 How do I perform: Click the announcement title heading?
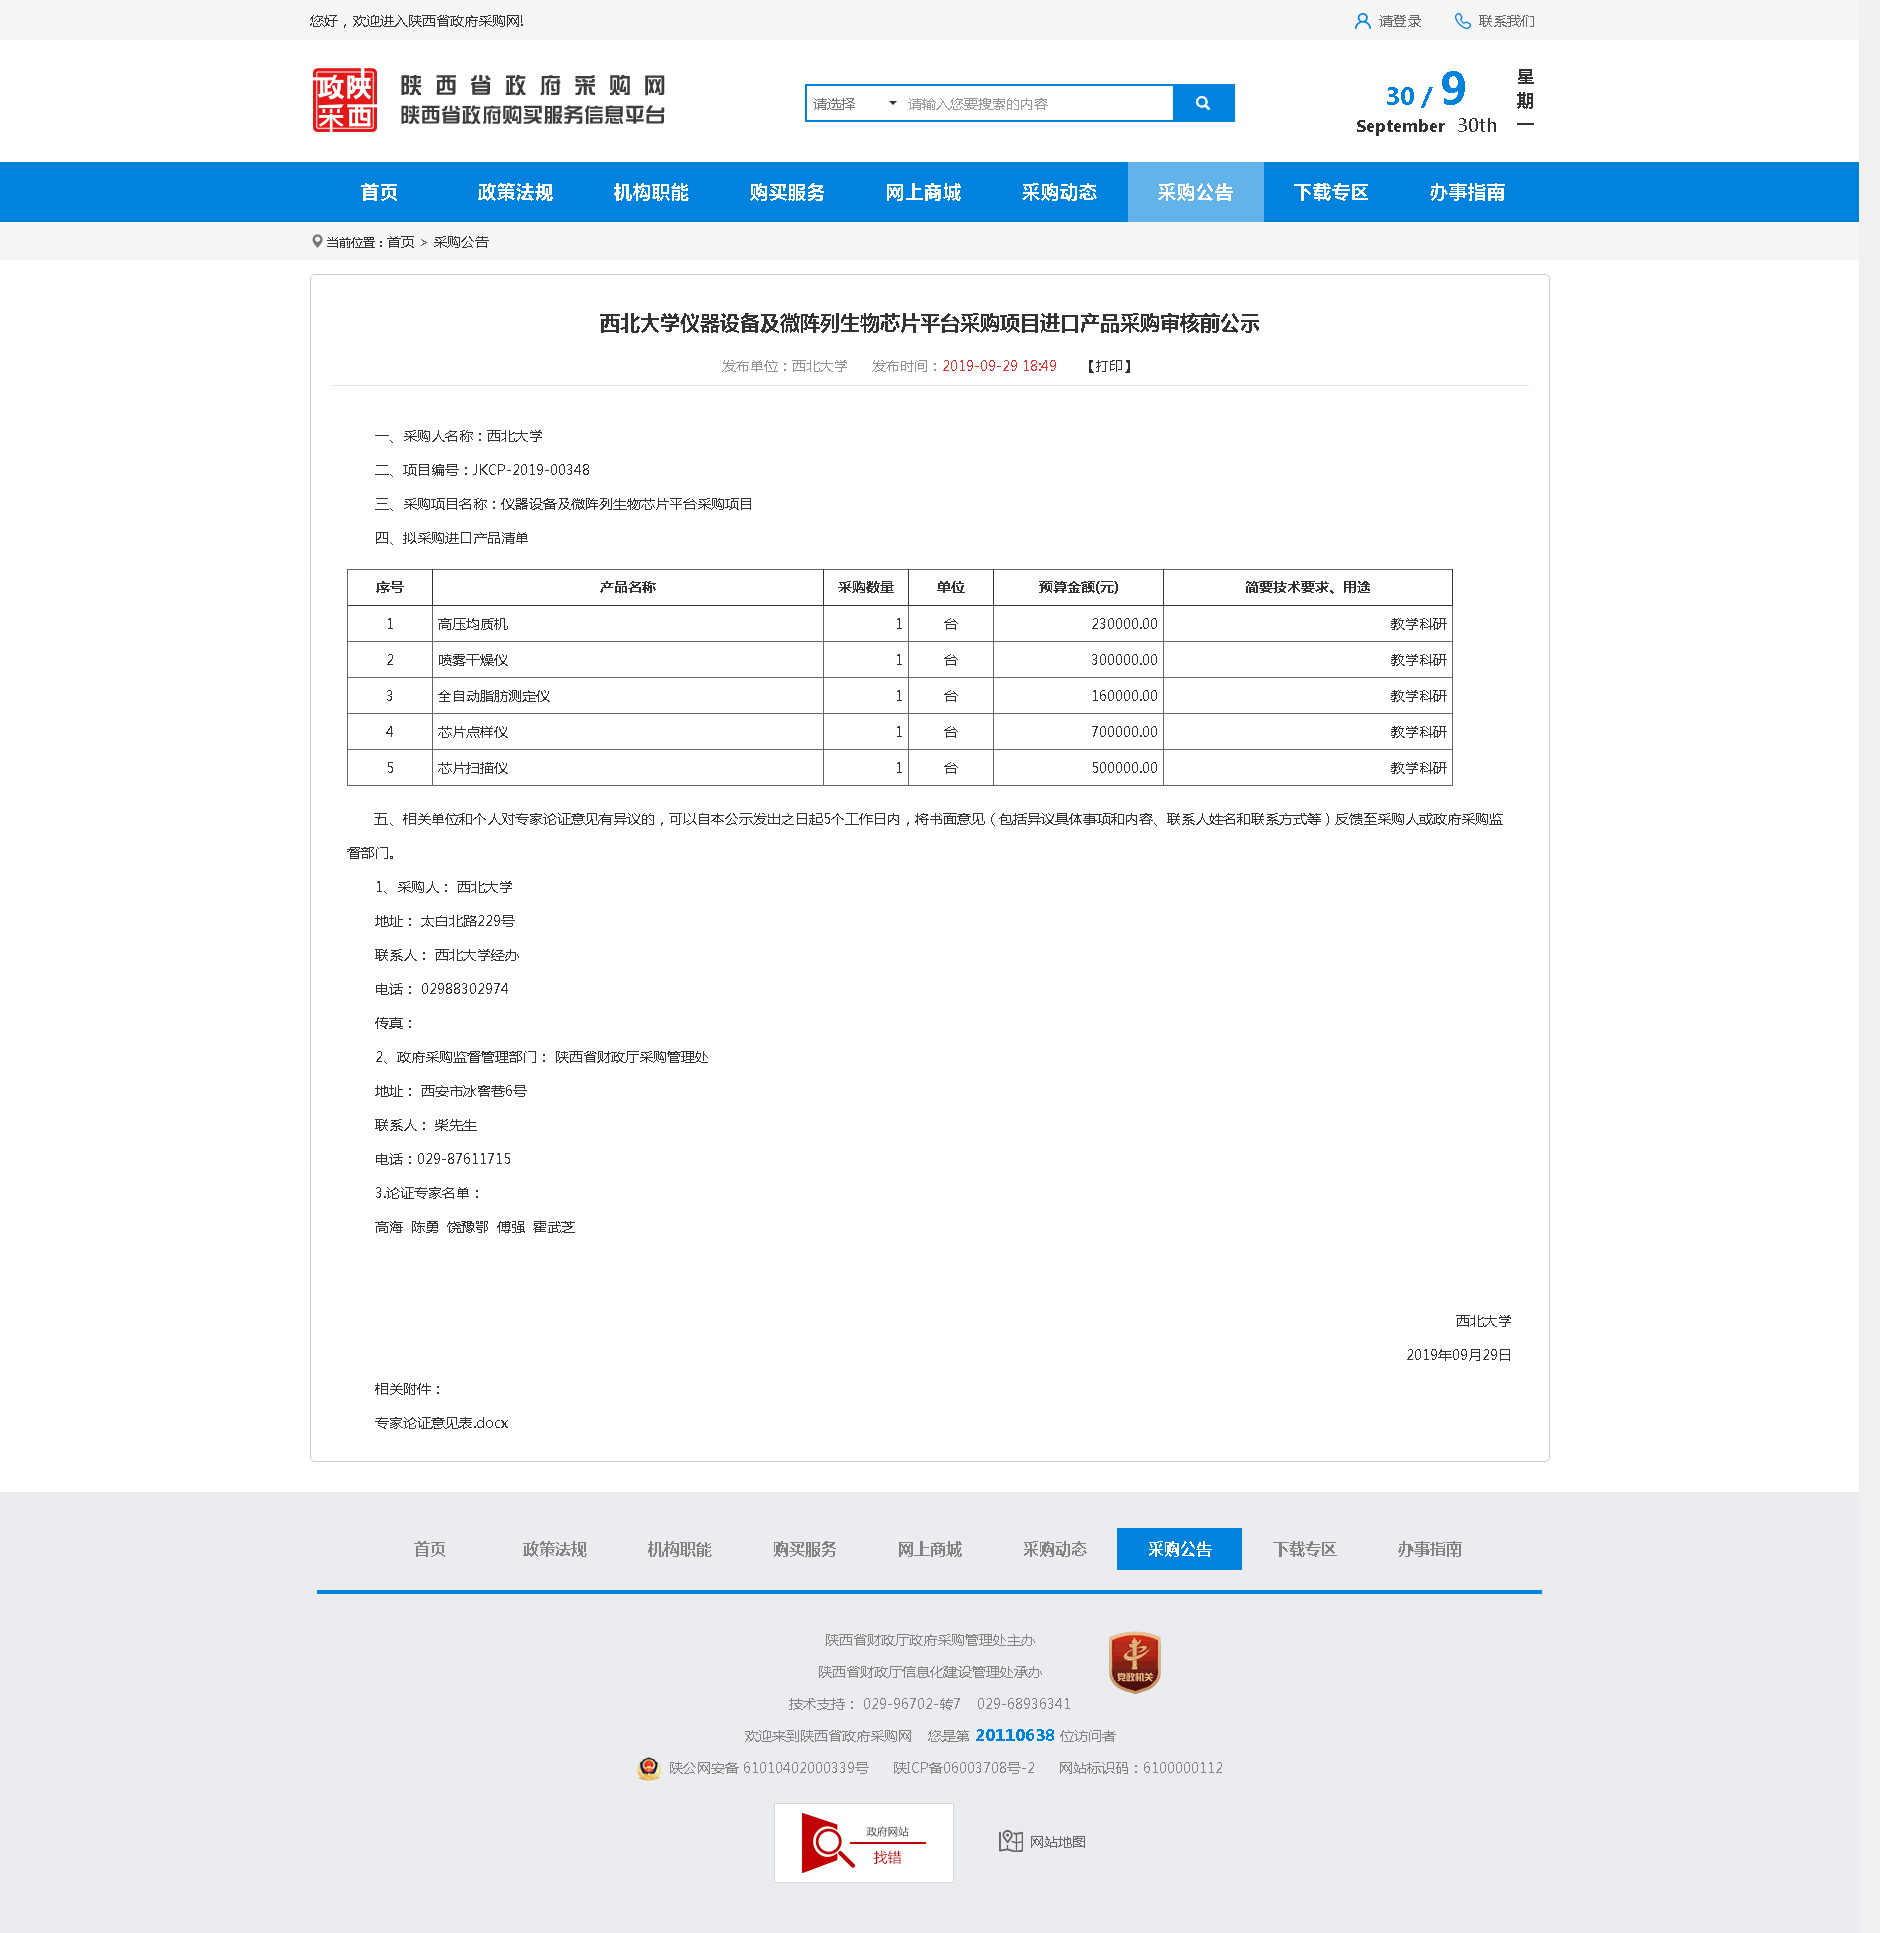point(929,324)
